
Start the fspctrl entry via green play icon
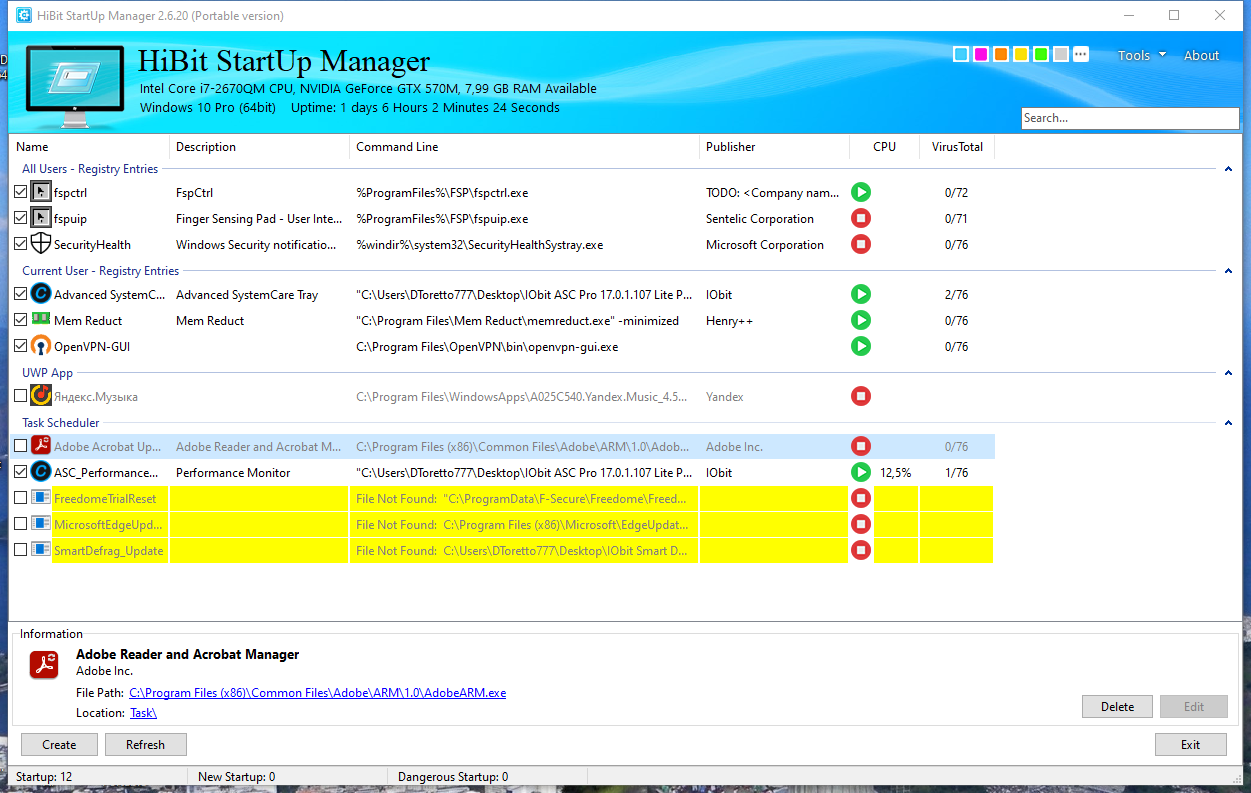[x=860, y=192]
